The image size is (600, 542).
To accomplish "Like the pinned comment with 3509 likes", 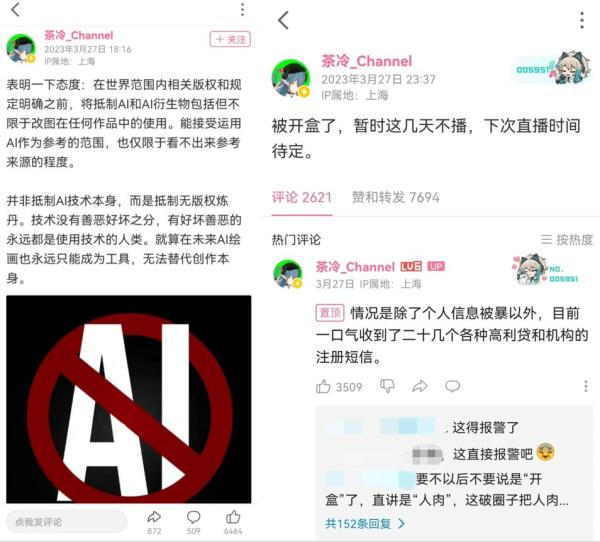I will (323, 387).
